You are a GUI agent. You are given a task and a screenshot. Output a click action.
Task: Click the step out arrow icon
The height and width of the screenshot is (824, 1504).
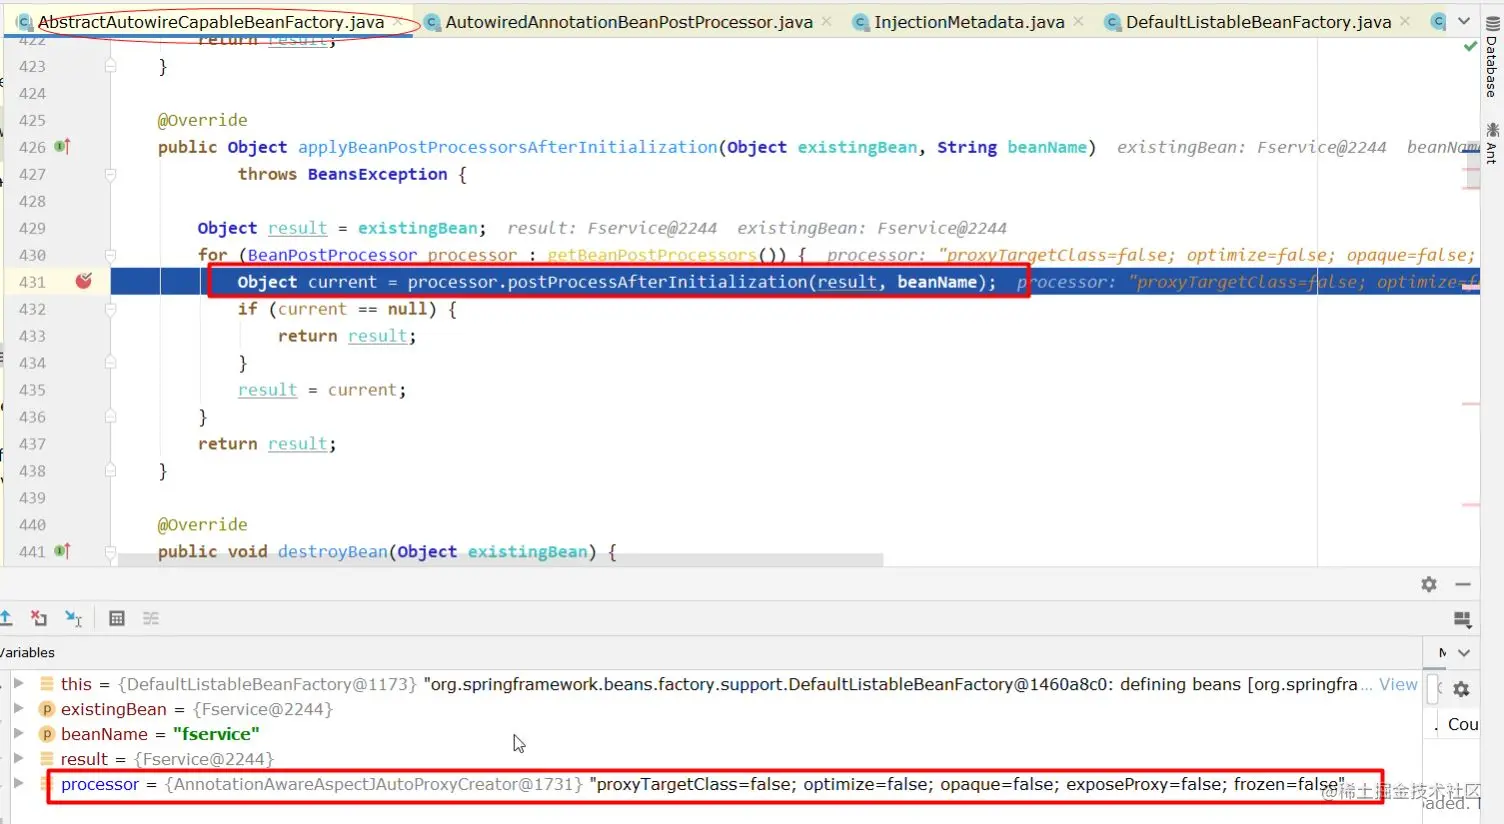(6, 618)
